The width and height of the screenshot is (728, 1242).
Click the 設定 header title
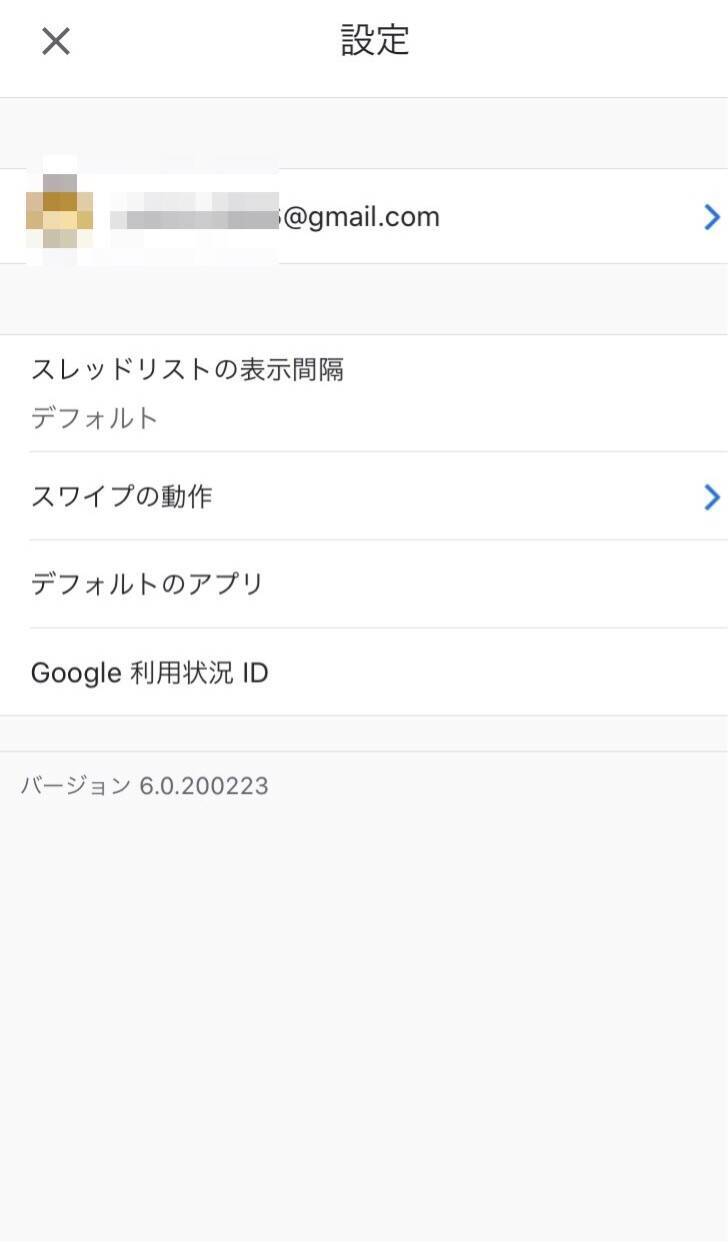point(375,41)
